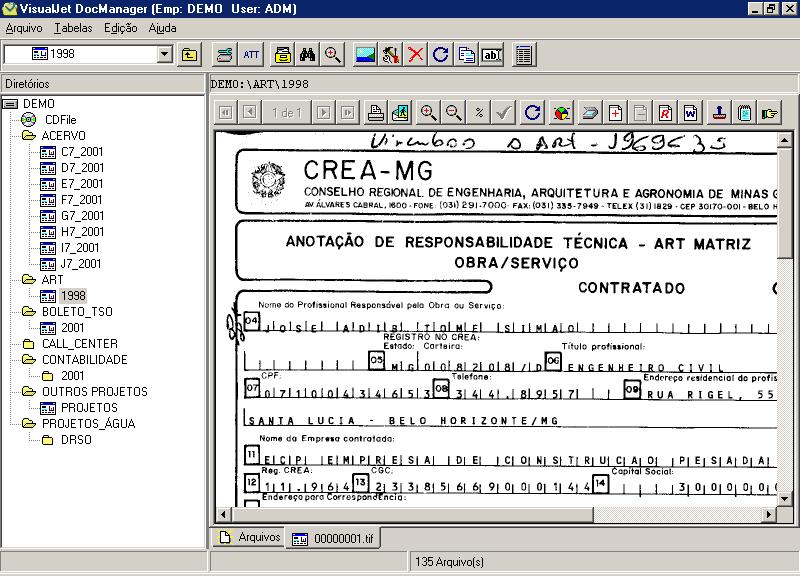Viewport: 800px width, 576px height.
Task: Open search with the binoculars icon
Action: coord(307,55)
